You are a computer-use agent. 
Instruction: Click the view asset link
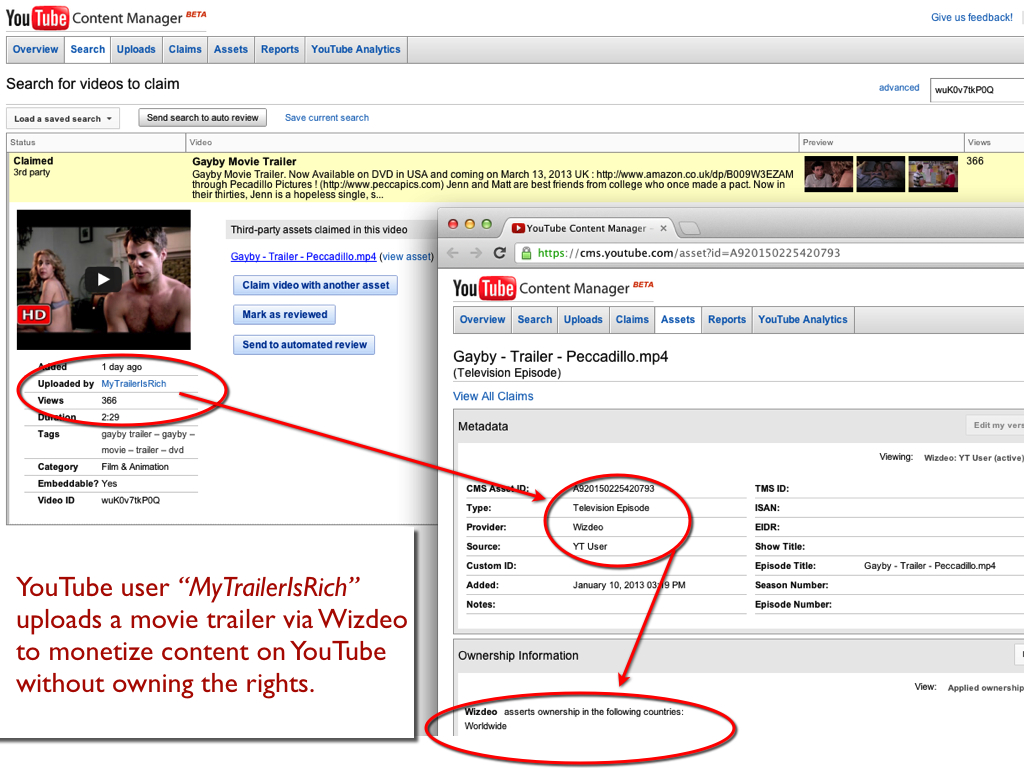(x=408, y=257)
